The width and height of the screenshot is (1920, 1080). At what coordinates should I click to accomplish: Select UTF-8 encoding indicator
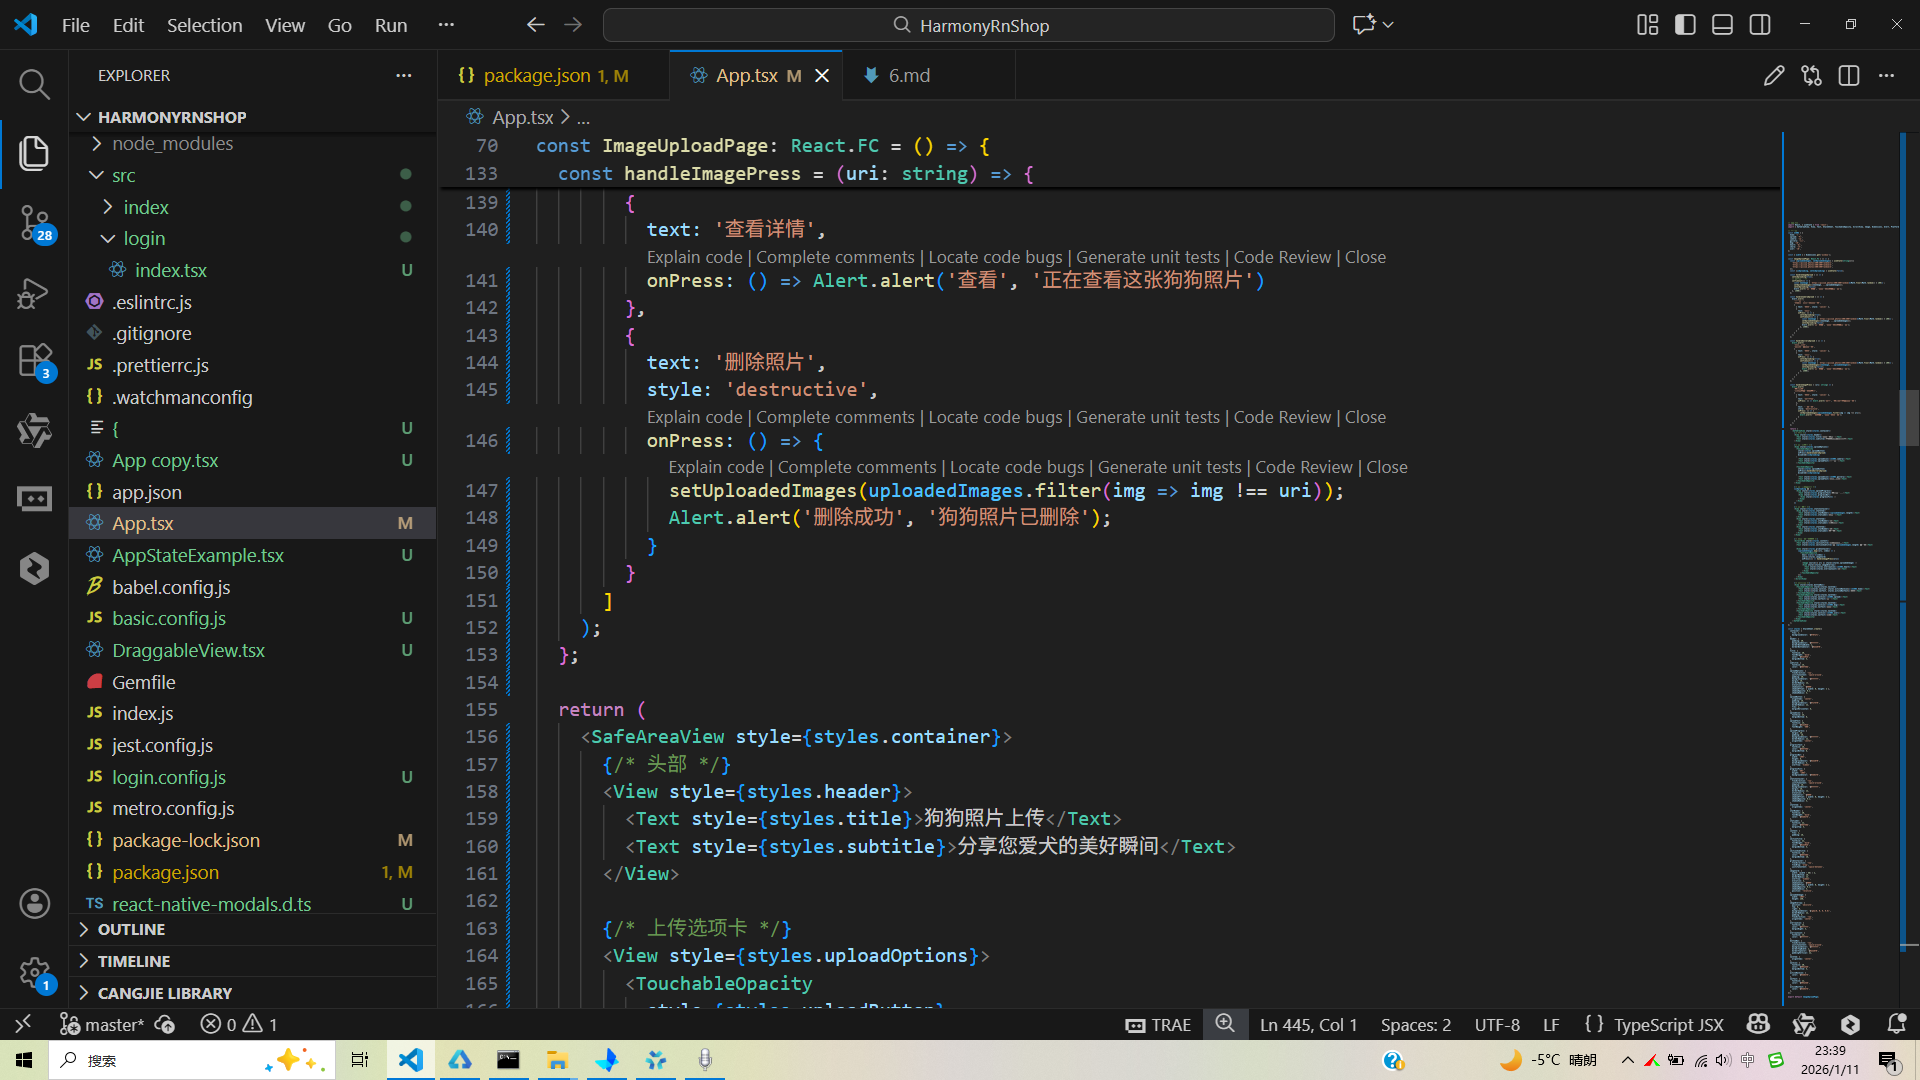pos(1497,1024)
